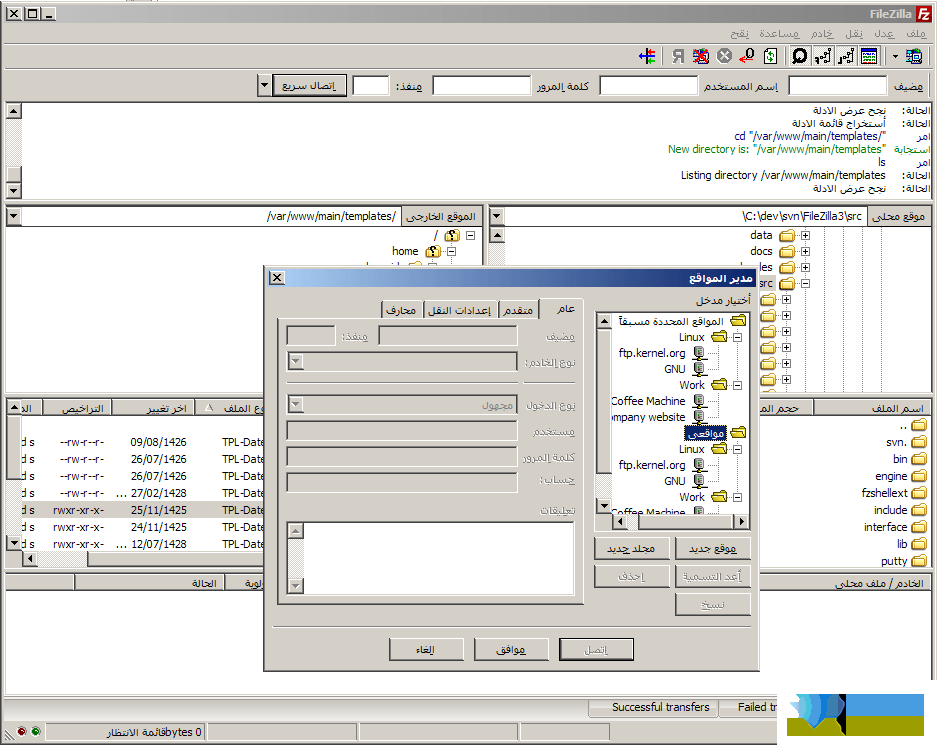Sort by the اسم الملف column header

tap(872, 408)
